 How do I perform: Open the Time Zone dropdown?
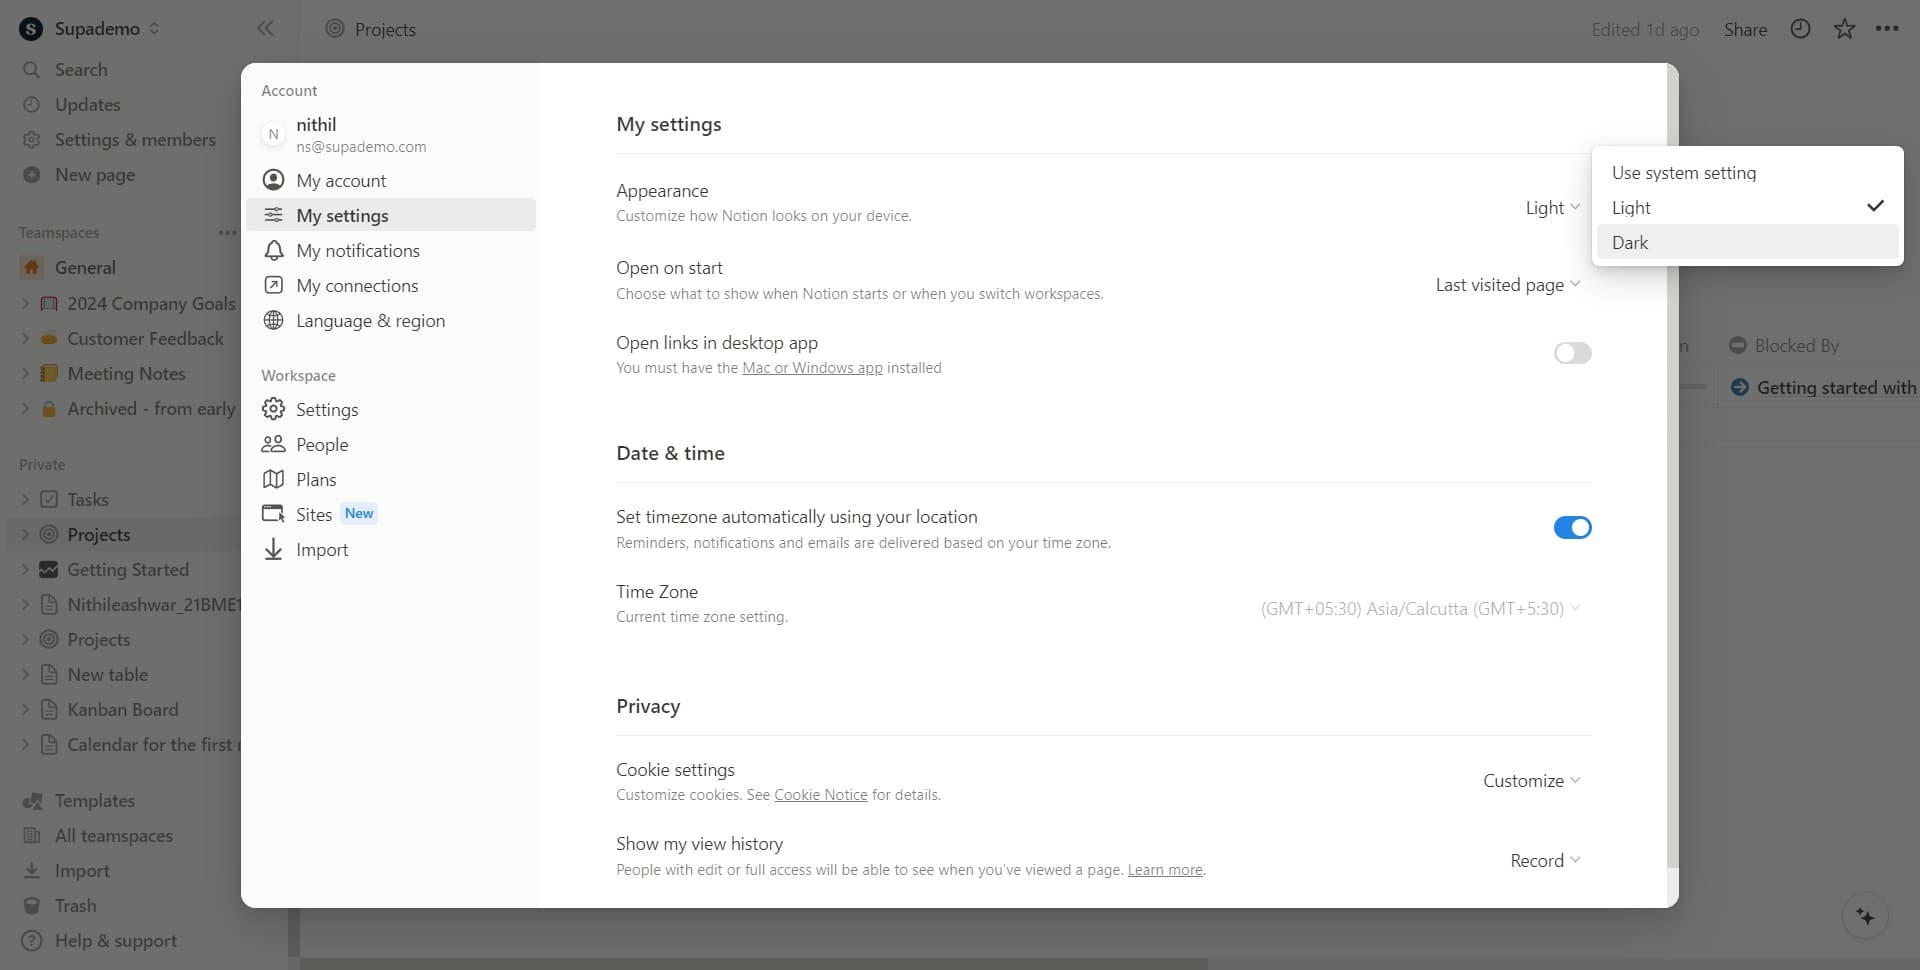1420,608
